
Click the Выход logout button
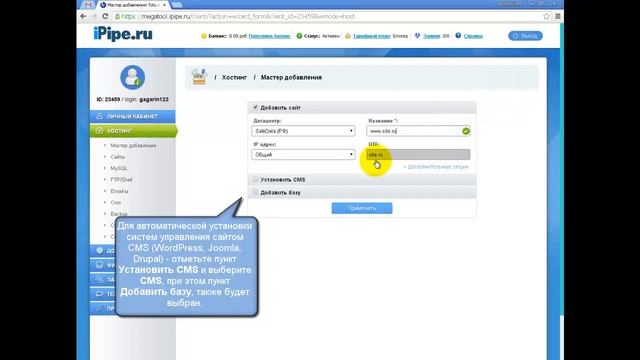[525, 36]
